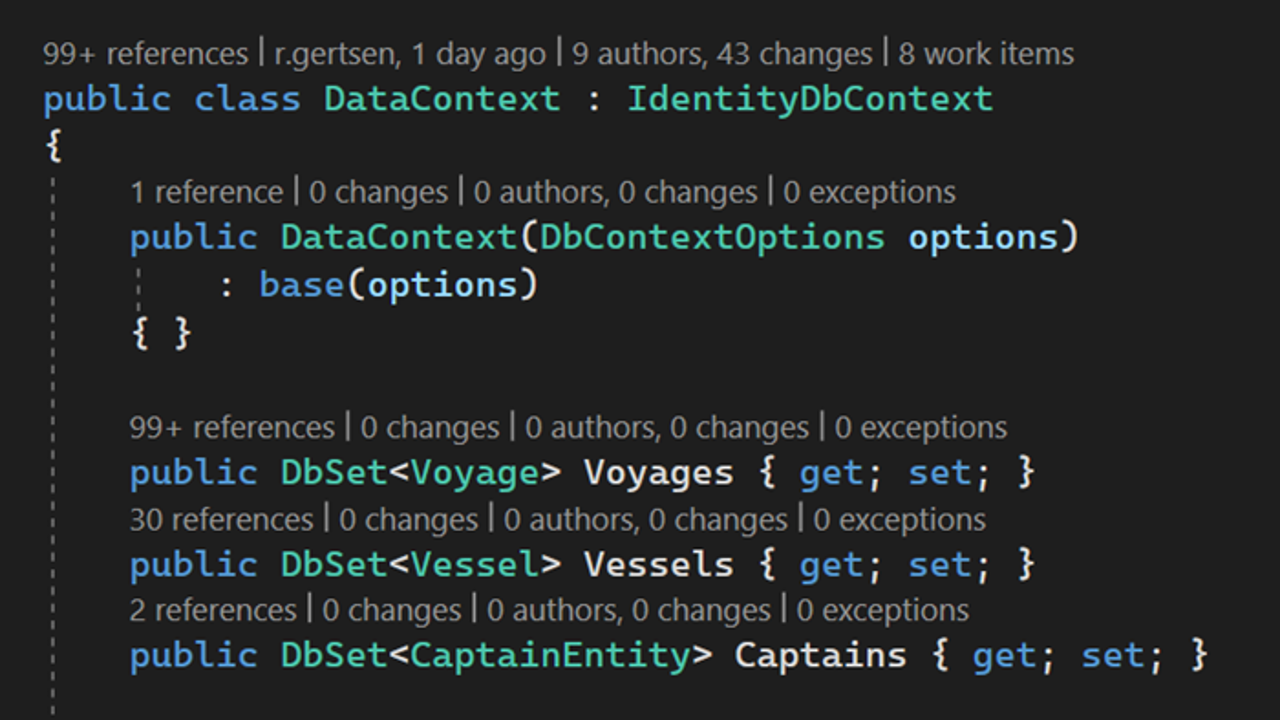Click "99+ references" above the Voyages property

pos(231,428)
